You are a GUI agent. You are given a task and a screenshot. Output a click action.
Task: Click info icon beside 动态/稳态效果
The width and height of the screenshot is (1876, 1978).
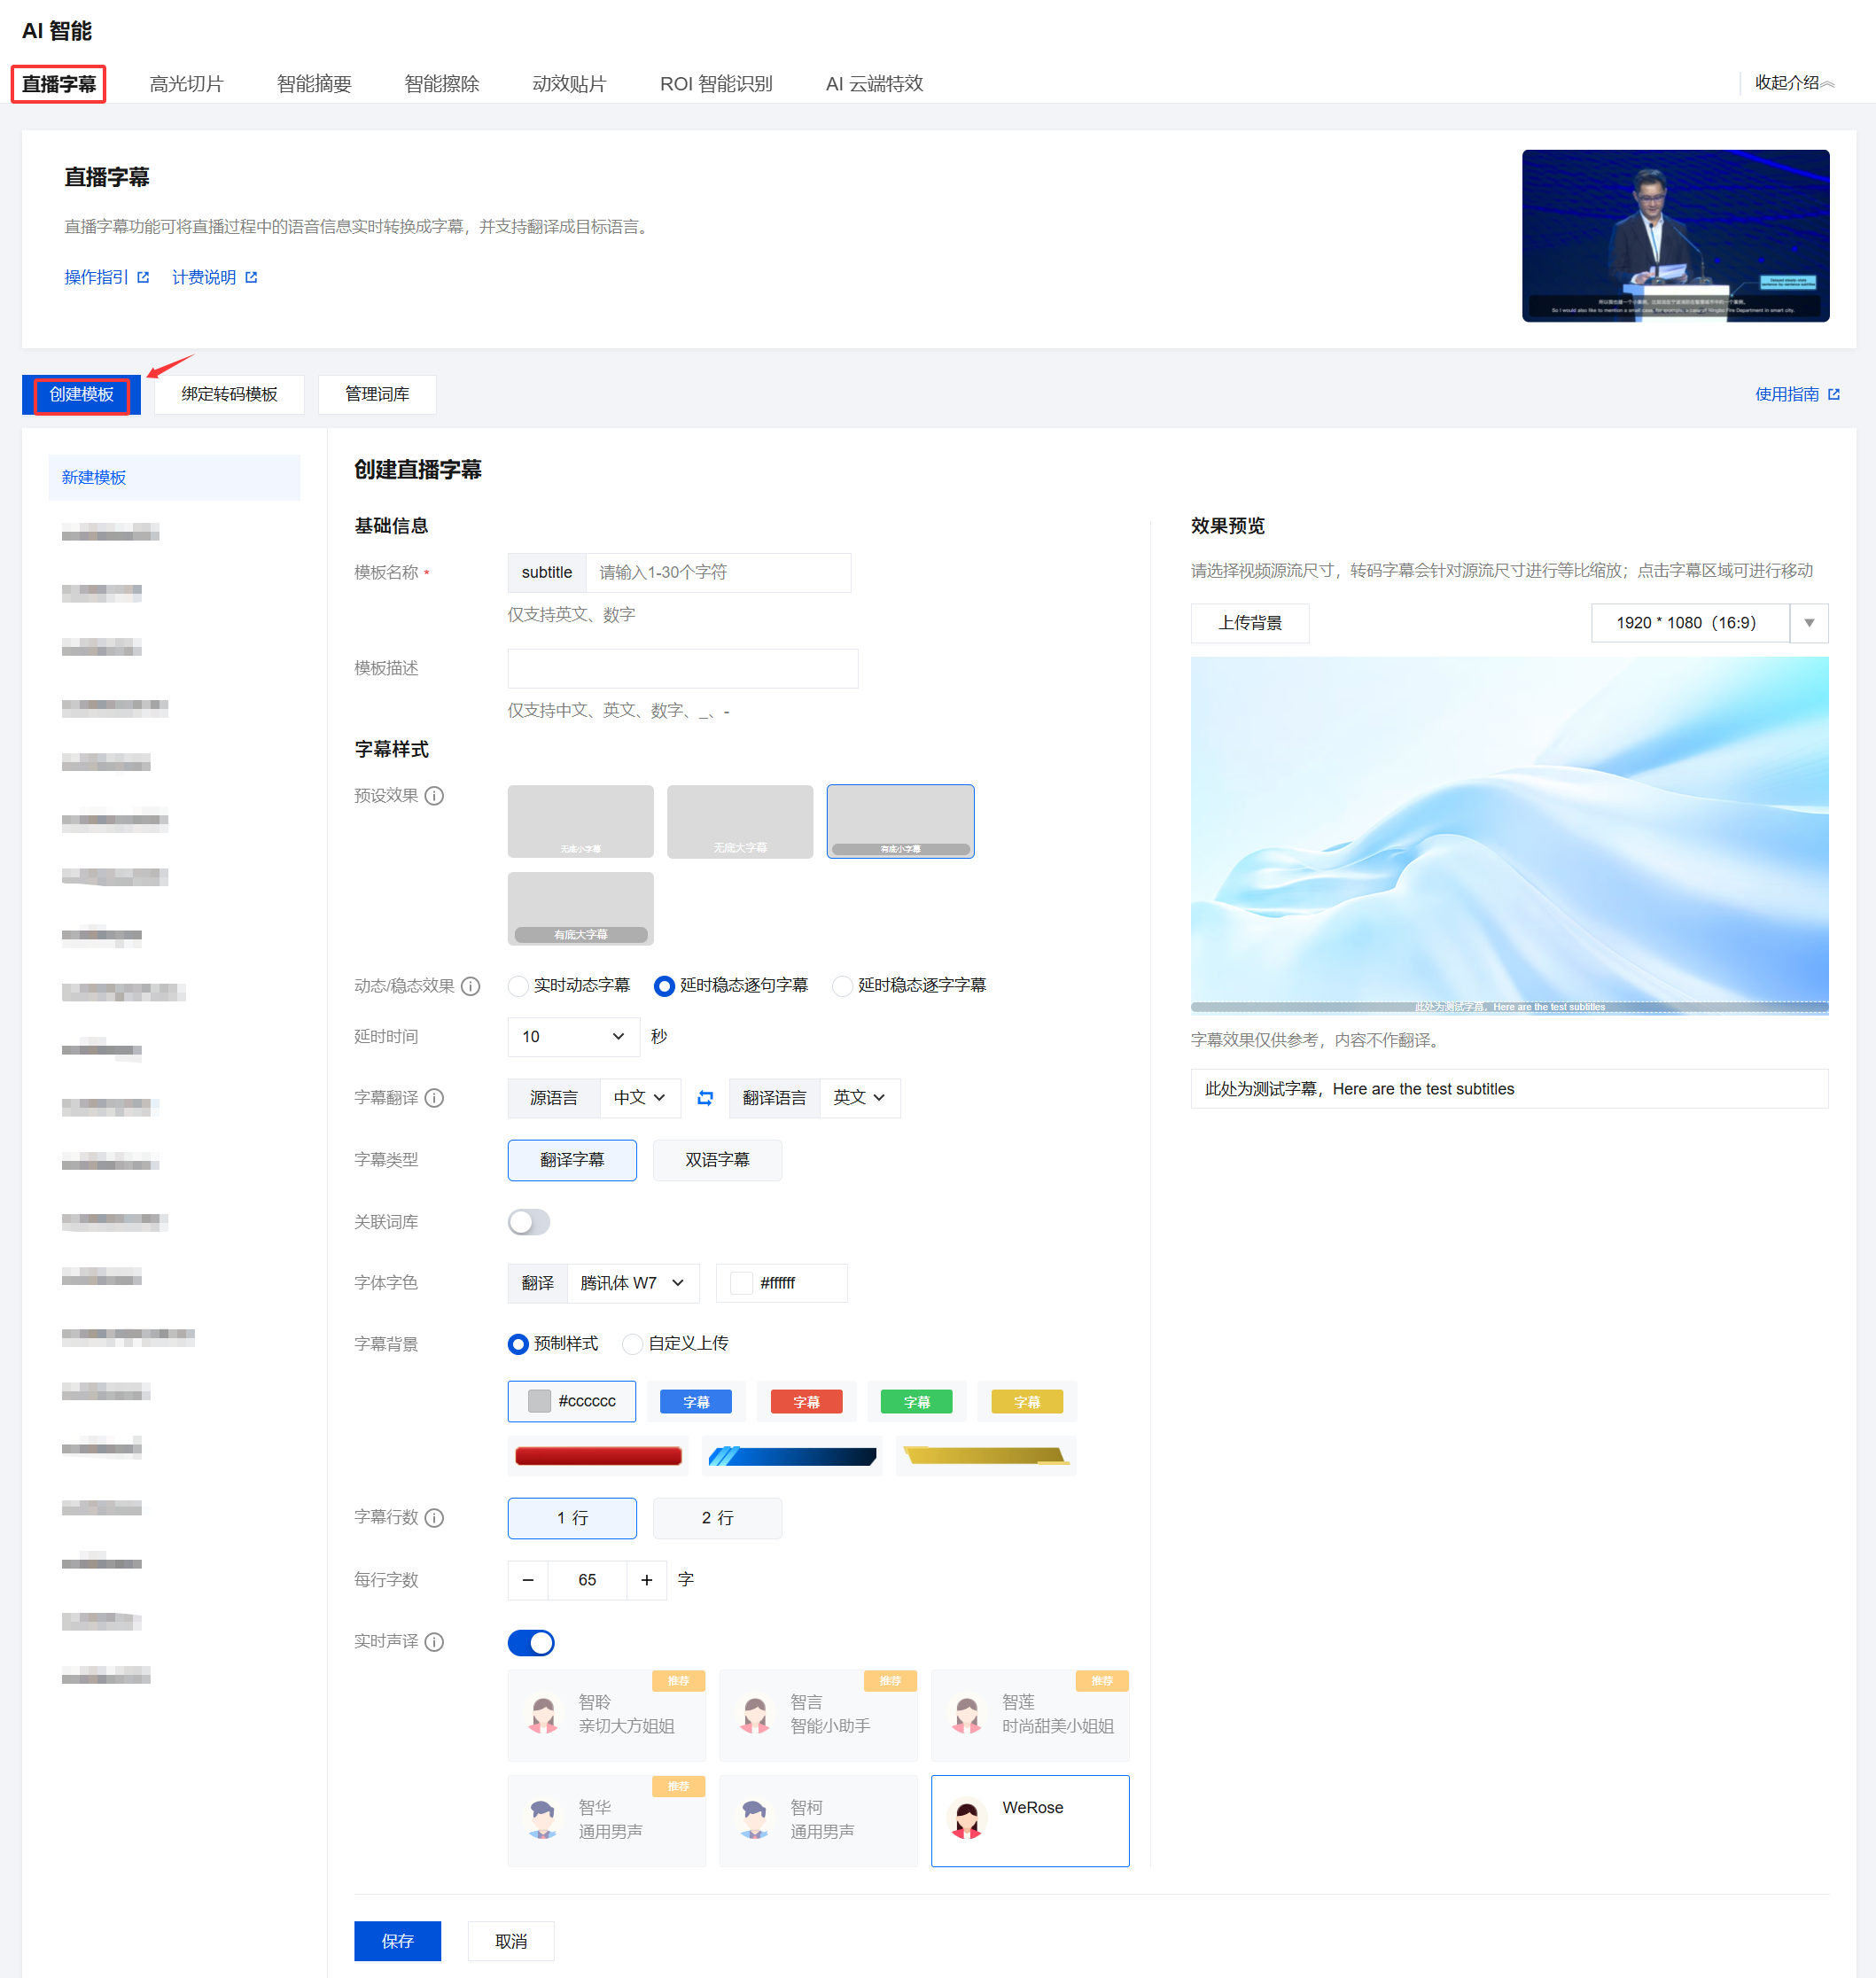click(x=471, y=986)
